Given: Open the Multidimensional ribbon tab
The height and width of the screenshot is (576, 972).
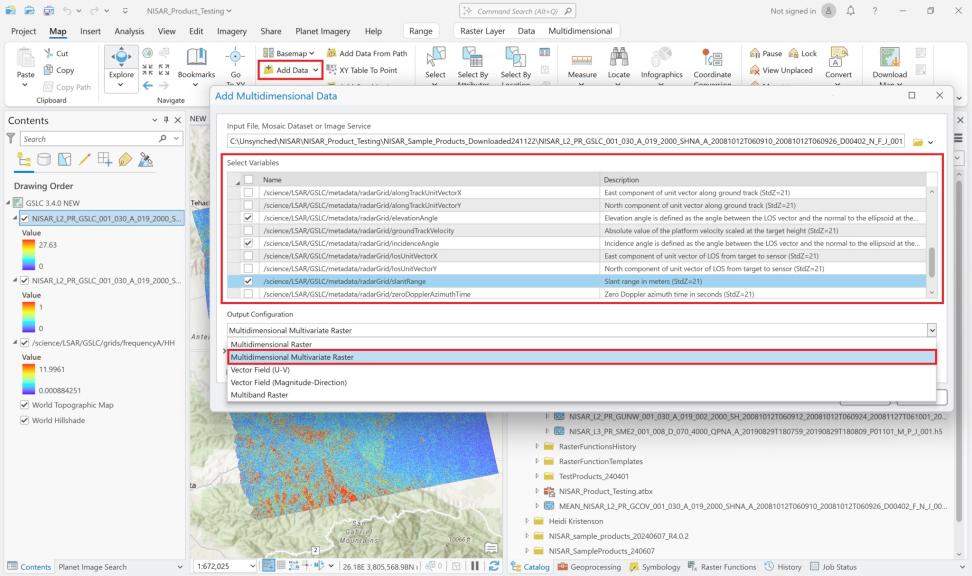Looking at the screenshot, I should pos(580,31).
